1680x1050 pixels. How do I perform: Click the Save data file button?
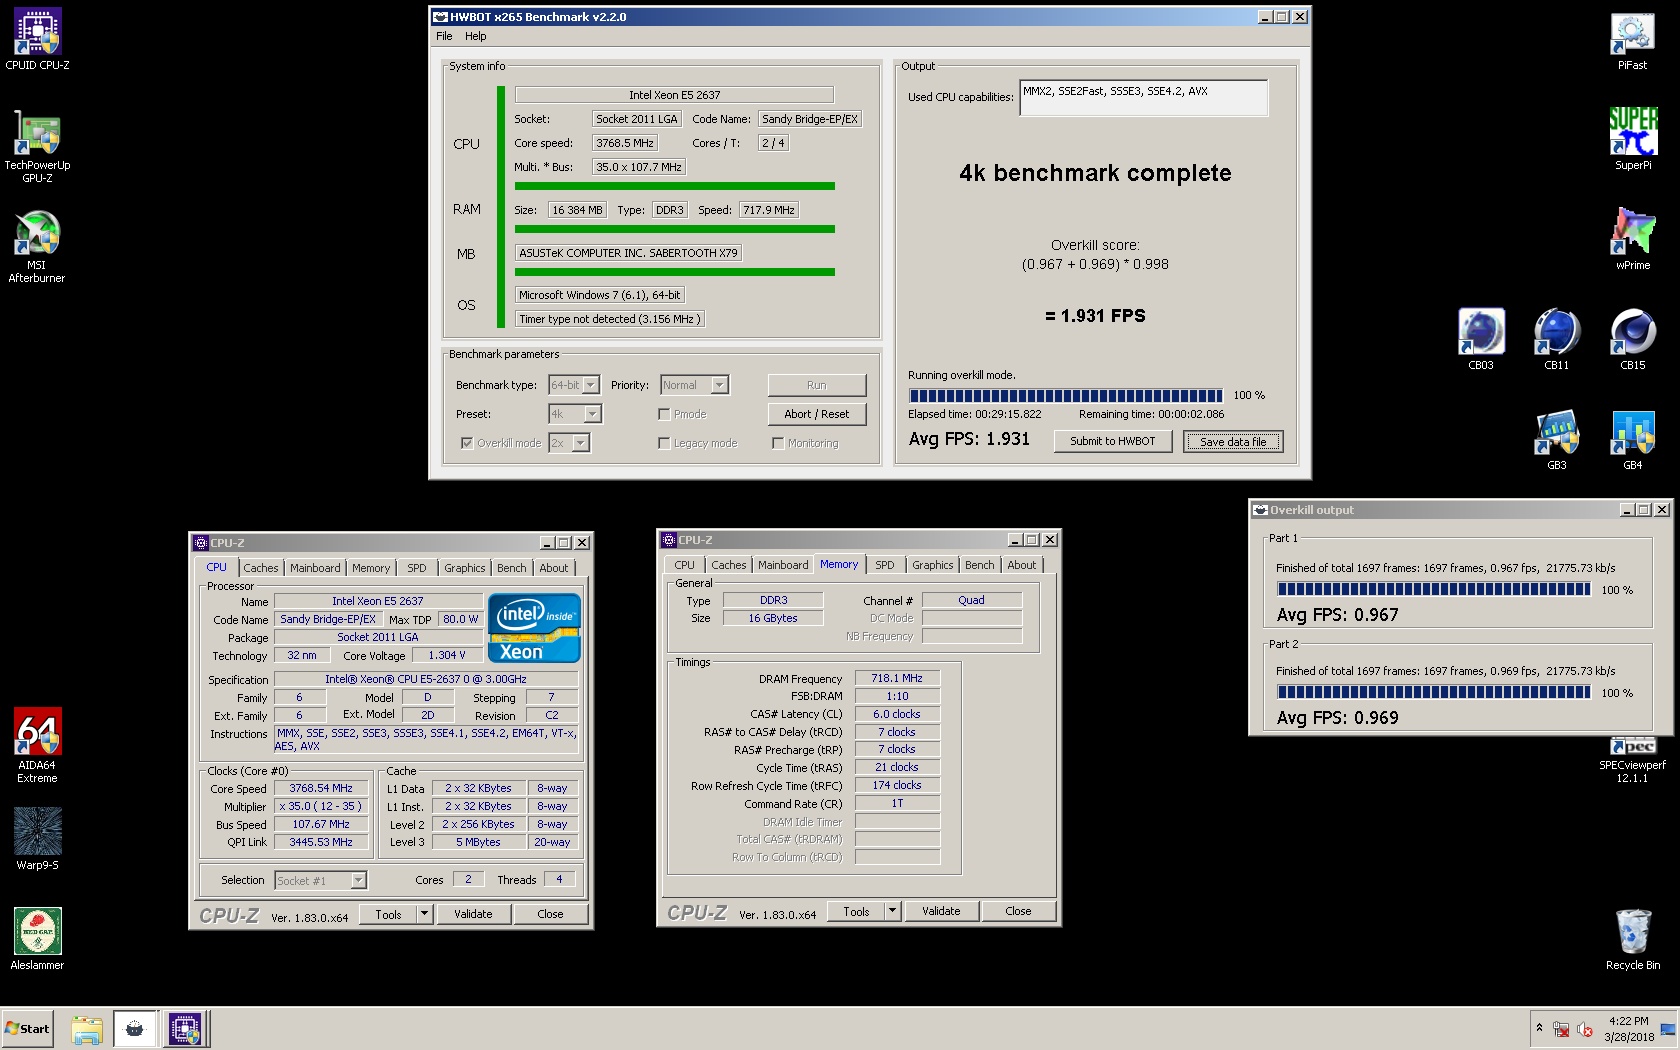click(x=1233, y=441)
